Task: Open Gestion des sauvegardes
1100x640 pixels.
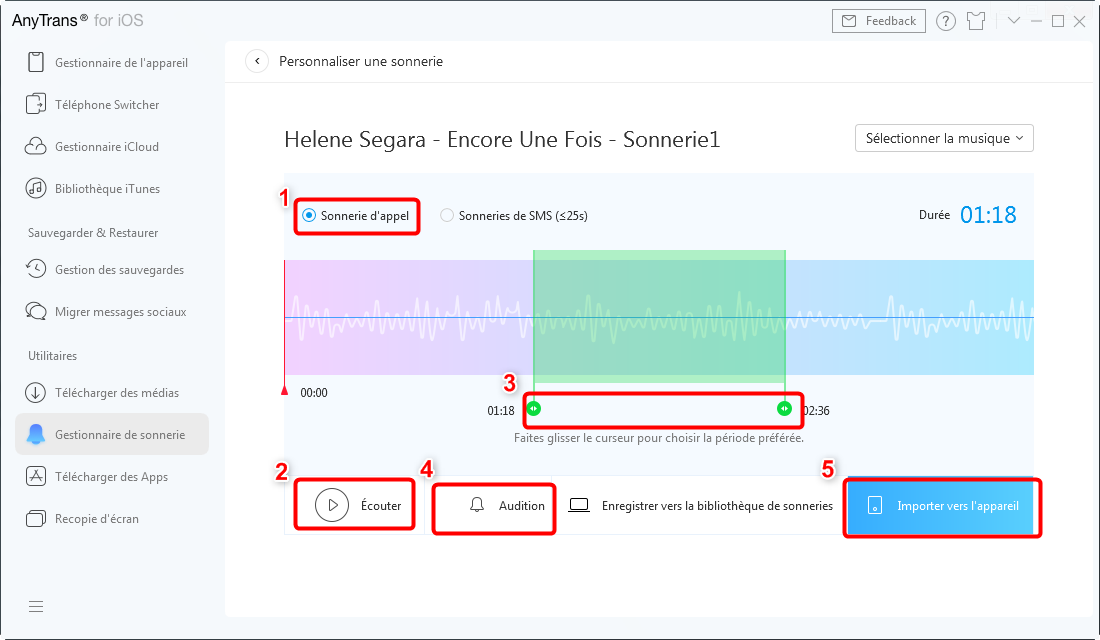Action: click(x=112, y=269)
